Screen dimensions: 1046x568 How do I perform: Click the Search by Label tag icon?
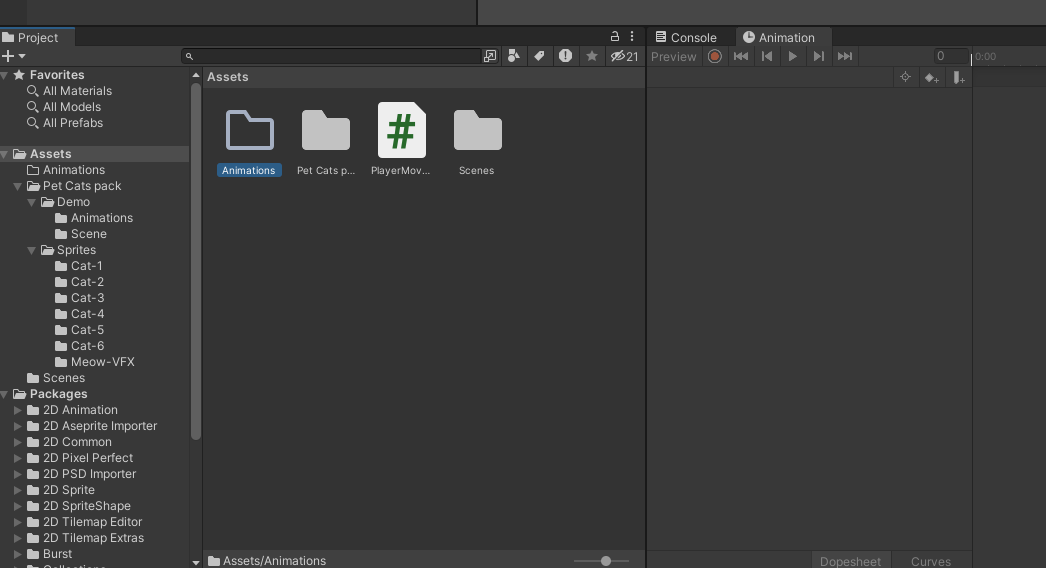tap(539, 56)
